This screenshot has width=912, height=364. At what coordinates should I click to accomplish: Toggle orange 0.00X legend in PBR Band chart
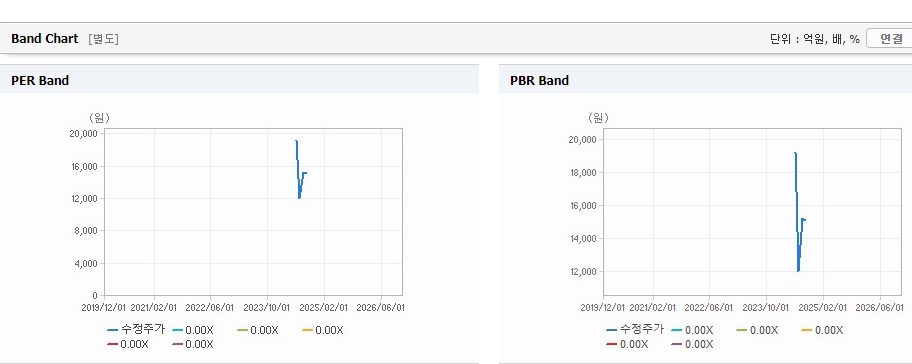click(822, 330)
